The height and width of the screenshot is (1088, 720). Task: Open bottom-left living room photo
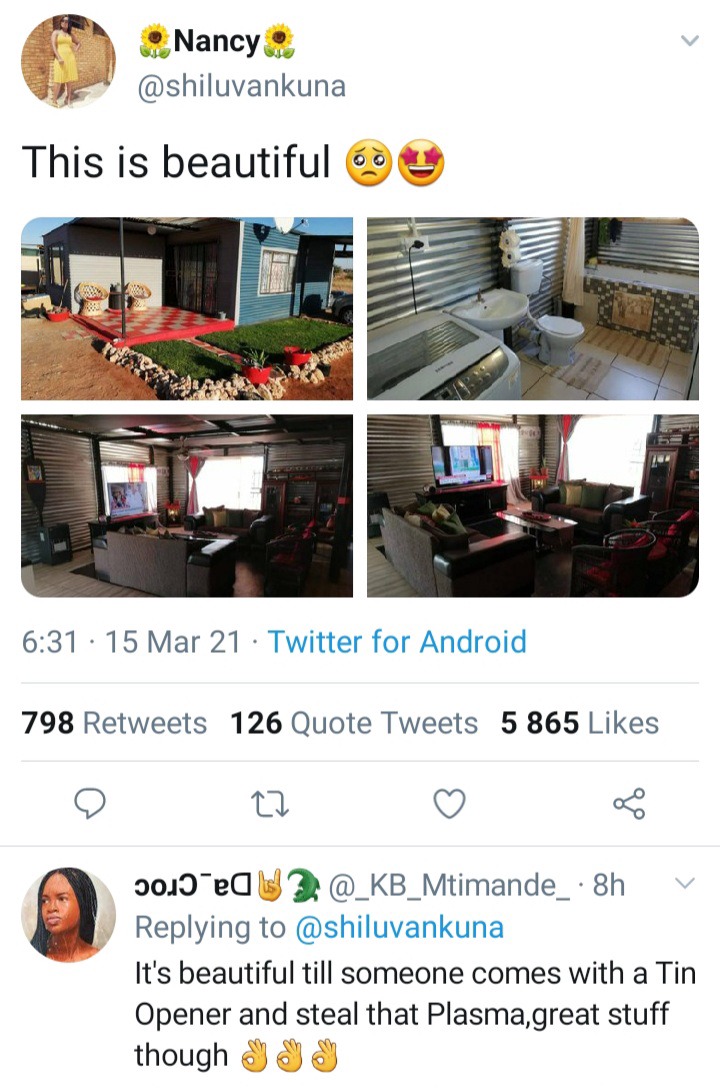click(x=187, y=506)
